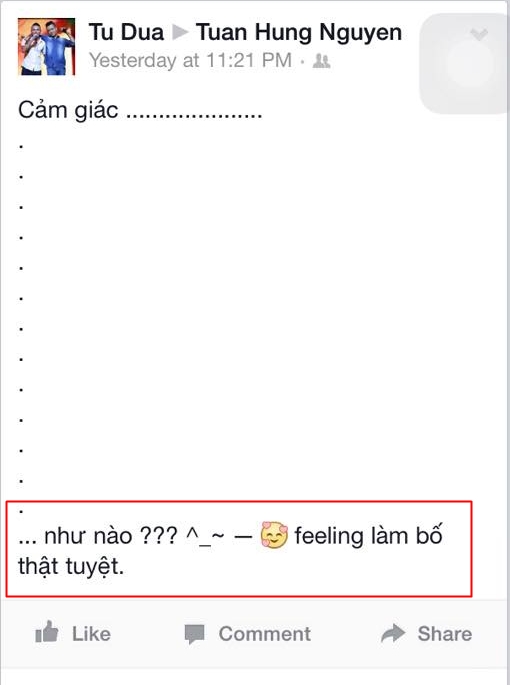Tap the thumbs-up Like icon

pos(46,632)
